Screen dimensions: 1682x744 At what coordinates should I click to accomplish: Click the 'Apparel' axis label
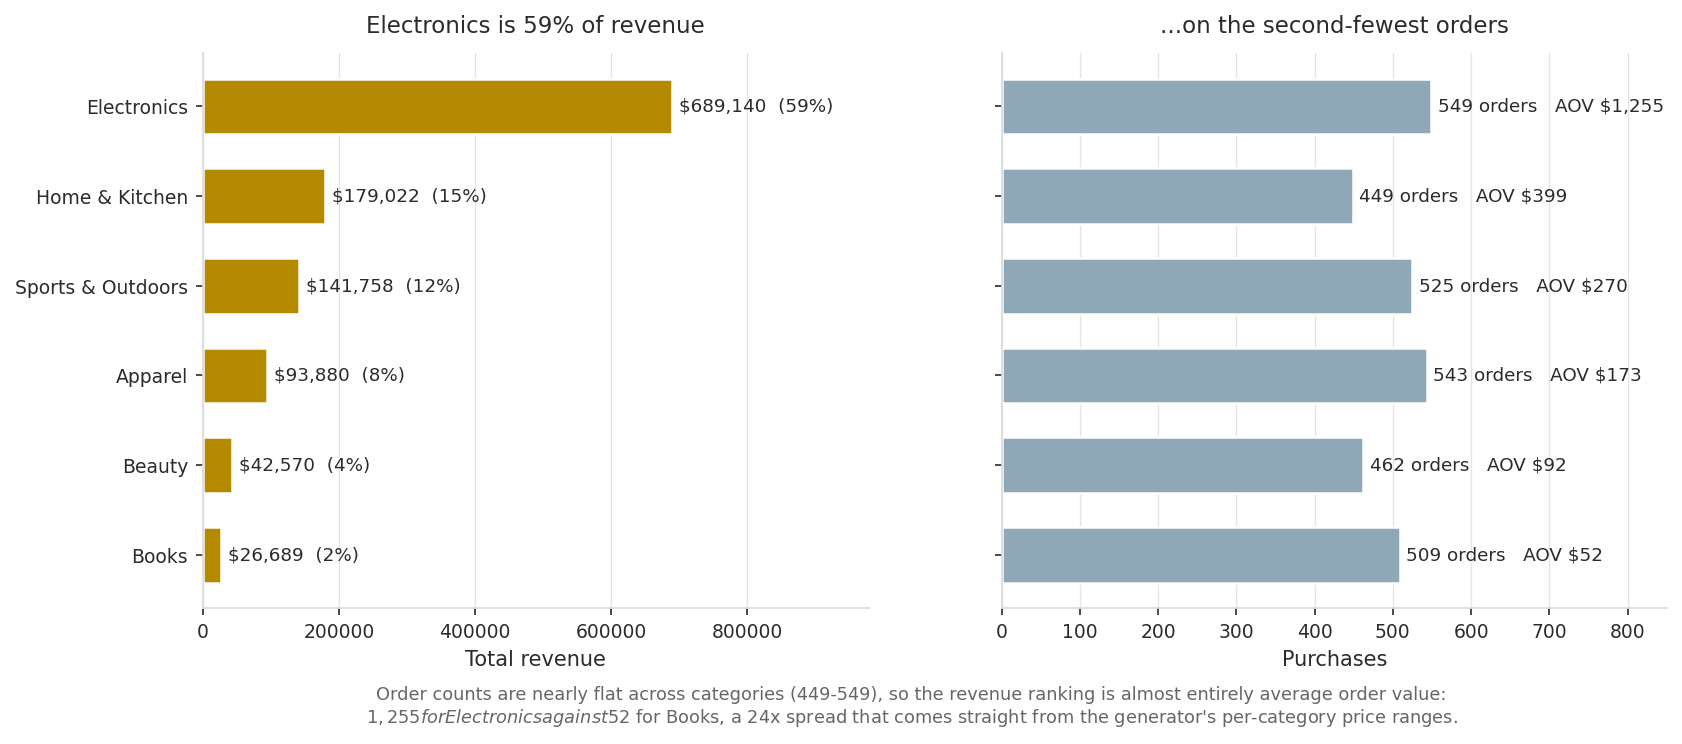tap(152, 377)
